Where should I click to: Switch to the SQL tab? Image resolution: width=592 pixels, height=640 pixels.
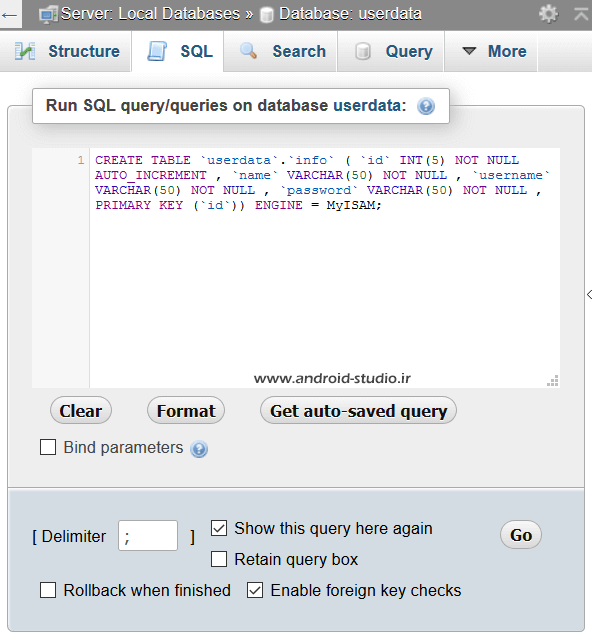coord(178,51)
